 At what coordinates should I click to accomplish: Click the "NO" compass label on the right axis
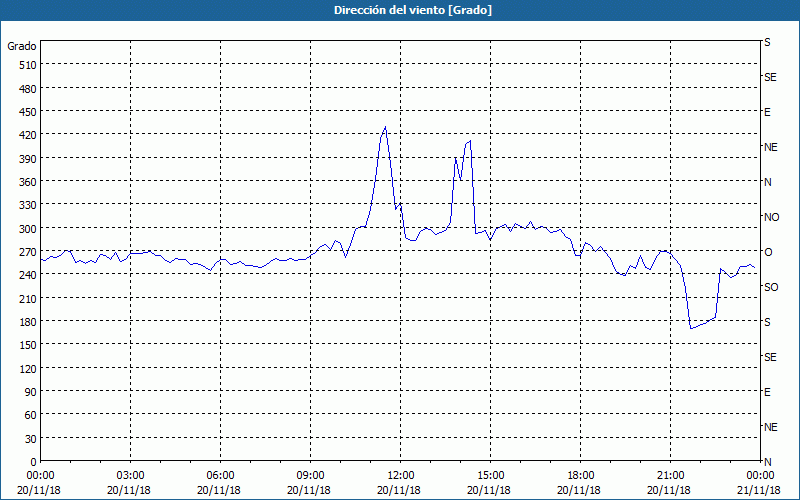(771, 217)
